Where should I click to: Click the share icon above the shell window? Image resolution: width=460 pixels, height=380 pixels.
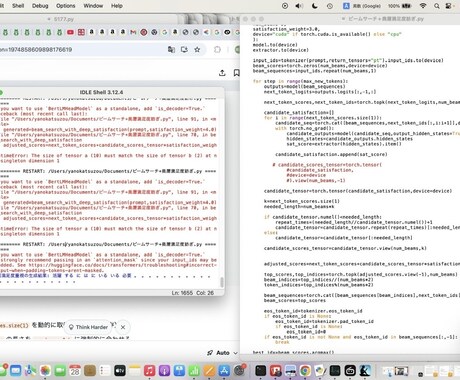(222, 73)
